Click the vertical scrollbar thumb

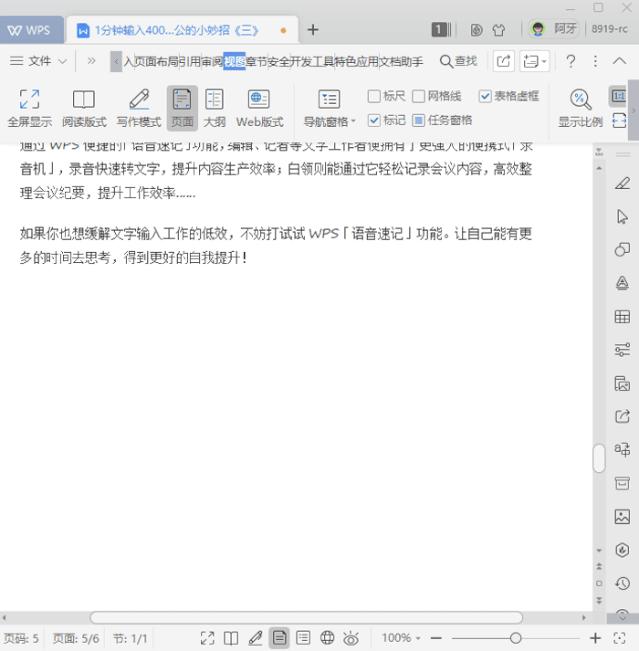pos(599,458)
